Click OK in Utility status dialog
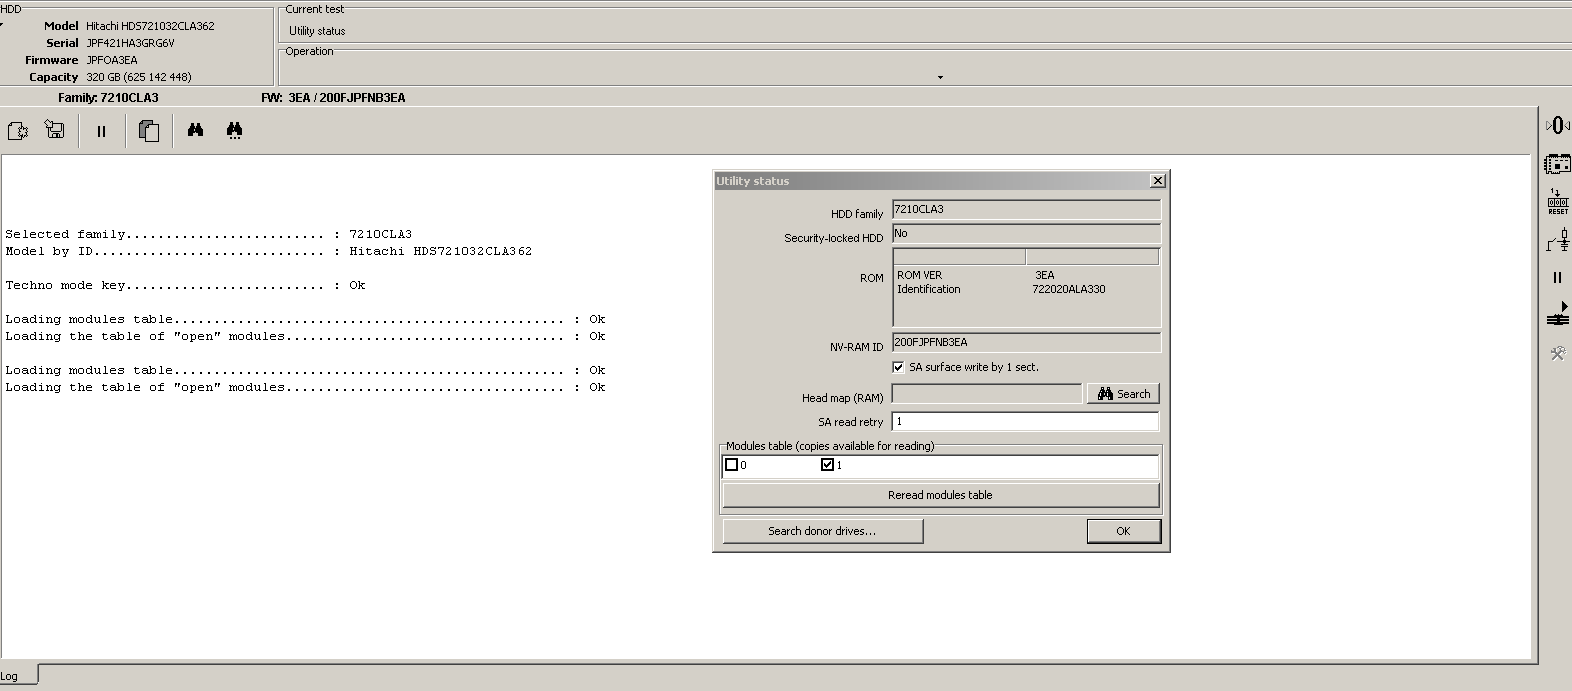1572x691 pixels. [x=1123, y=531]
